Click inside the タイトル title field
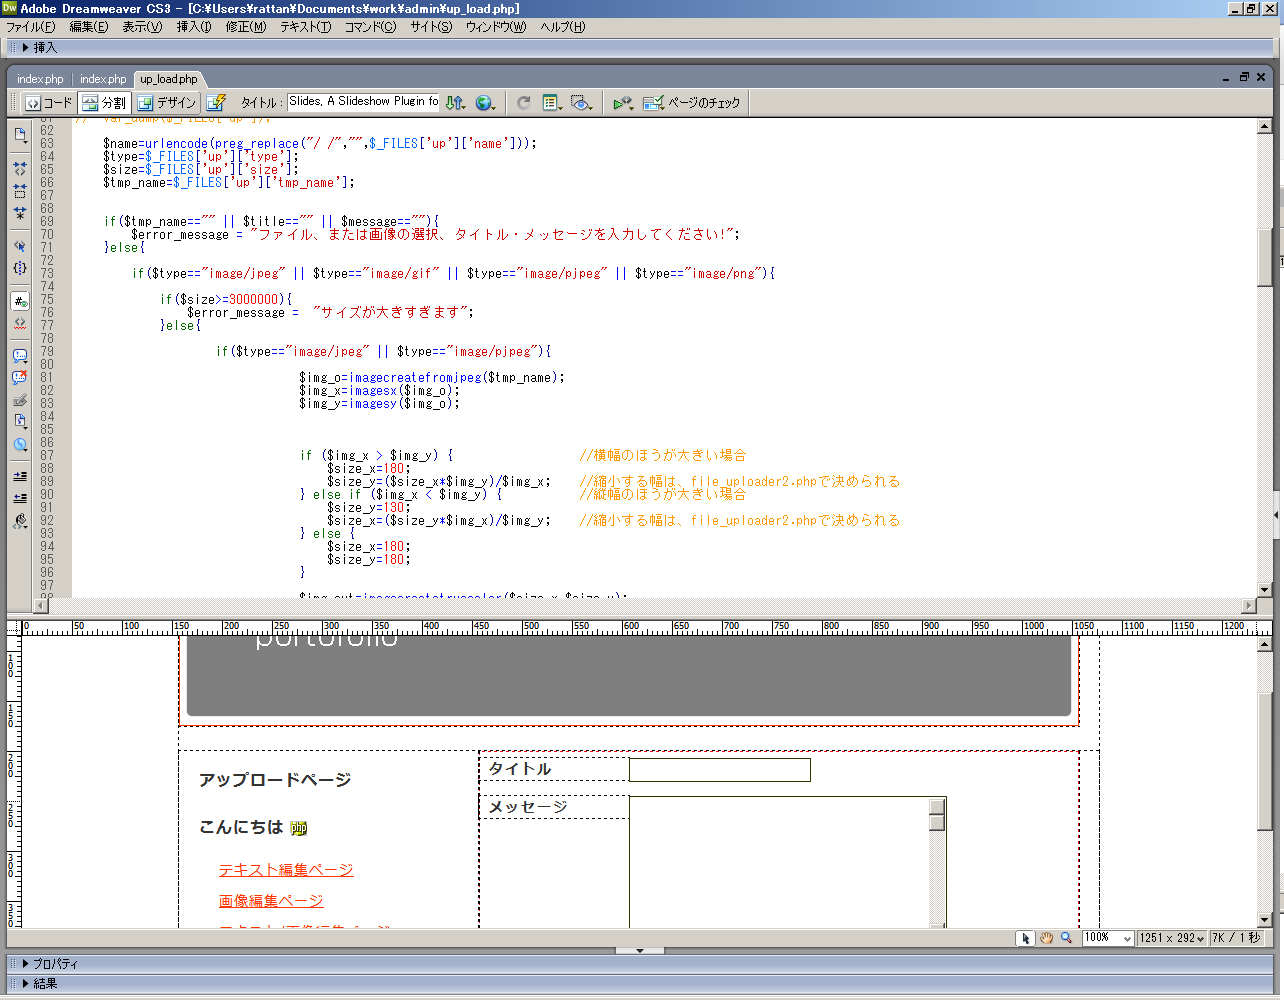Viewport: 1284px width, 1000px height. point(719,769)
